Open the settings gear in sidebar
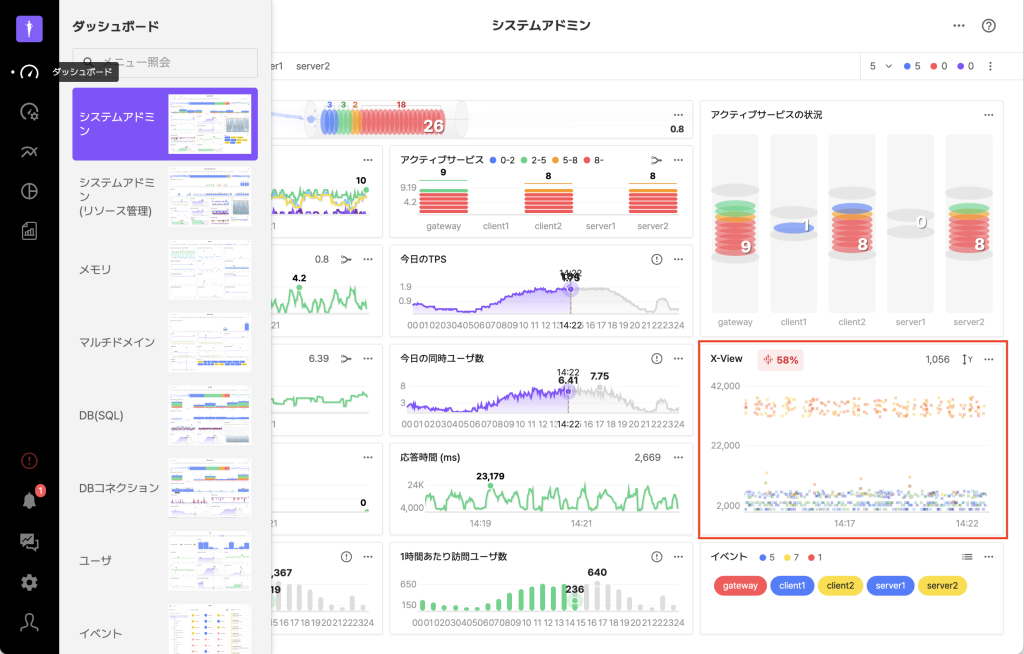1024x654 pixels. [x=29, y=582]
